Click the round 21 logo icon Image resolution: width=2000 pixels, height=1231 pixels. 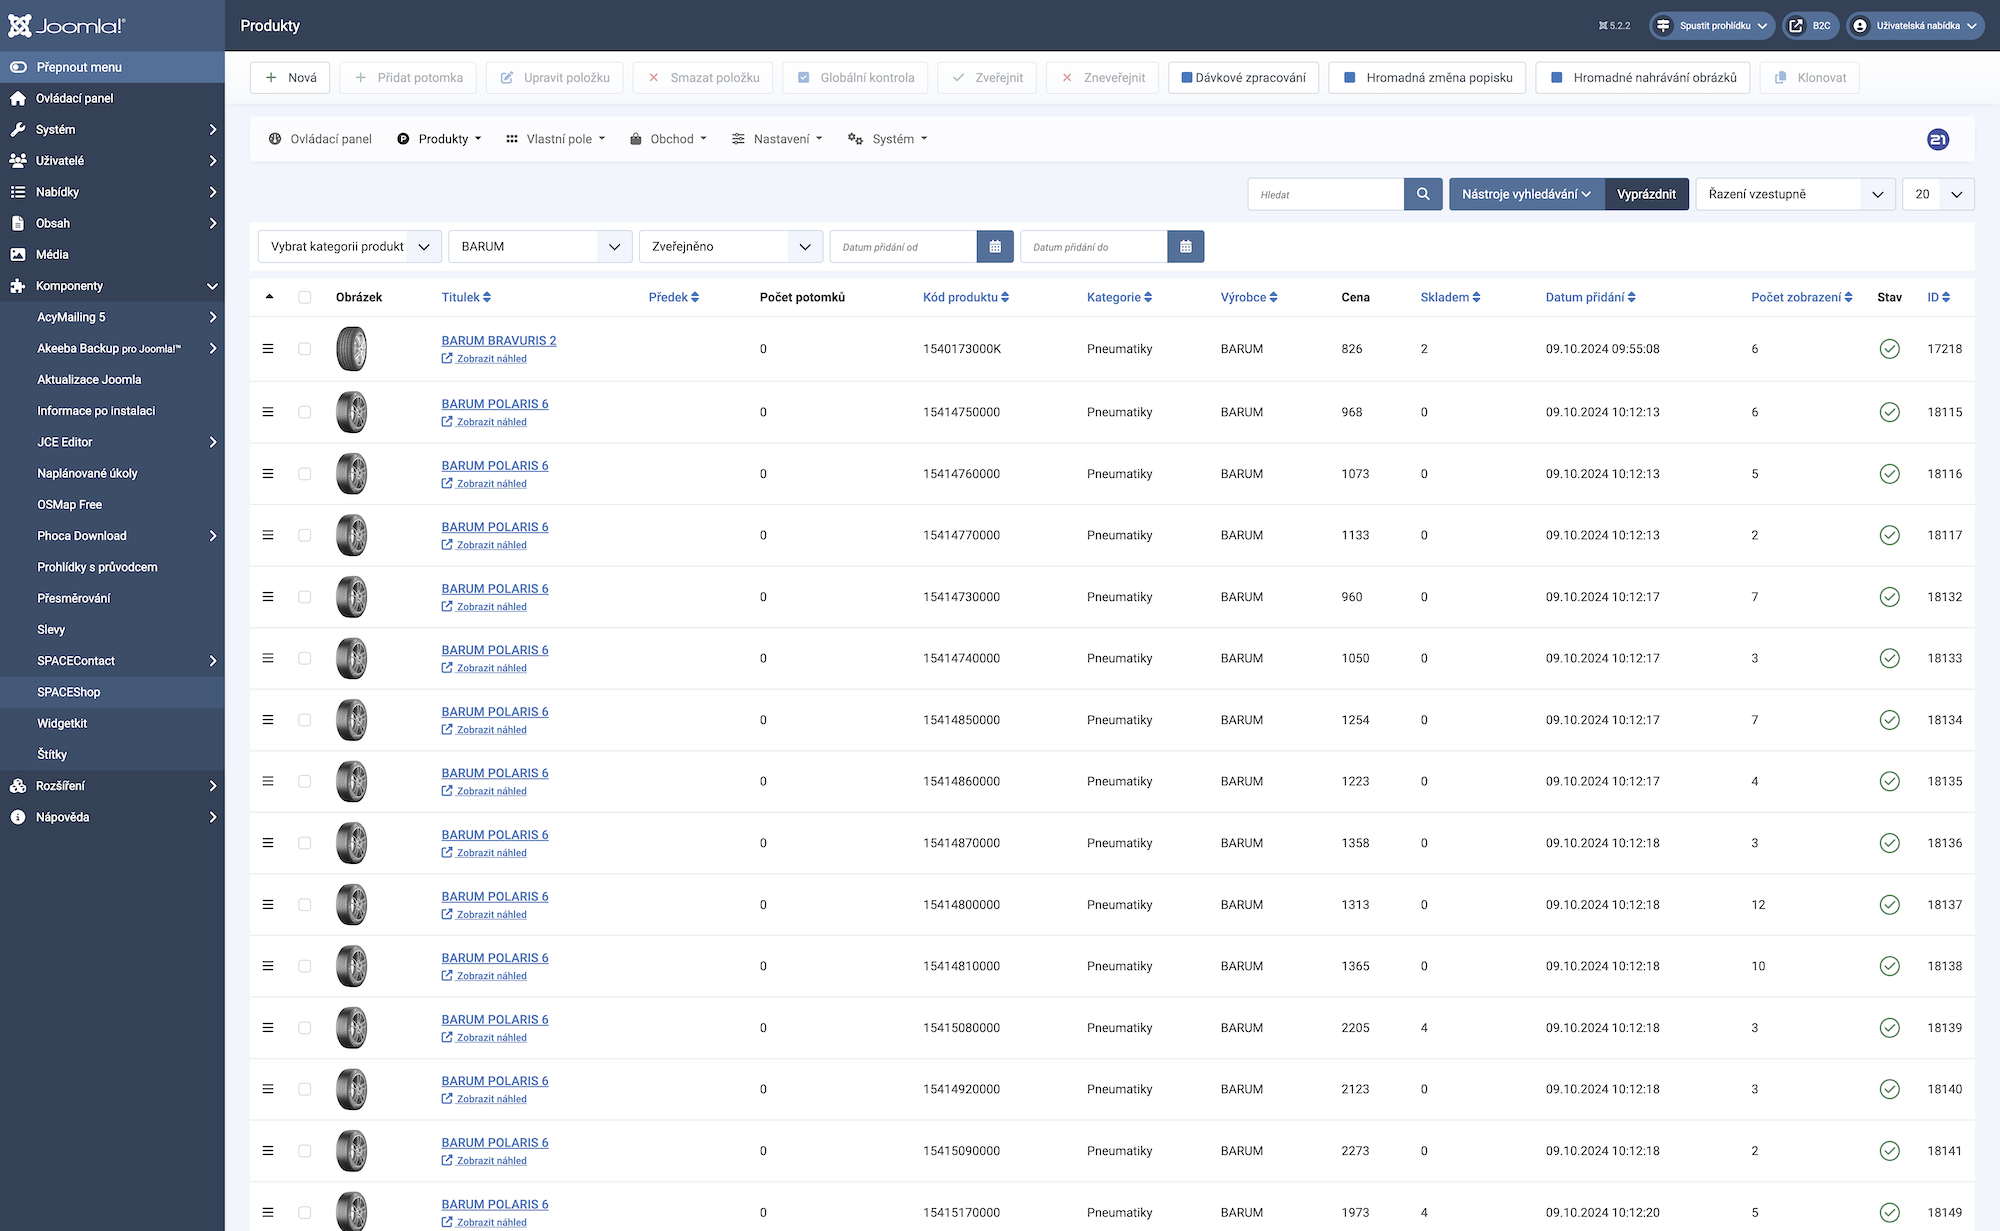[1938, 140]
